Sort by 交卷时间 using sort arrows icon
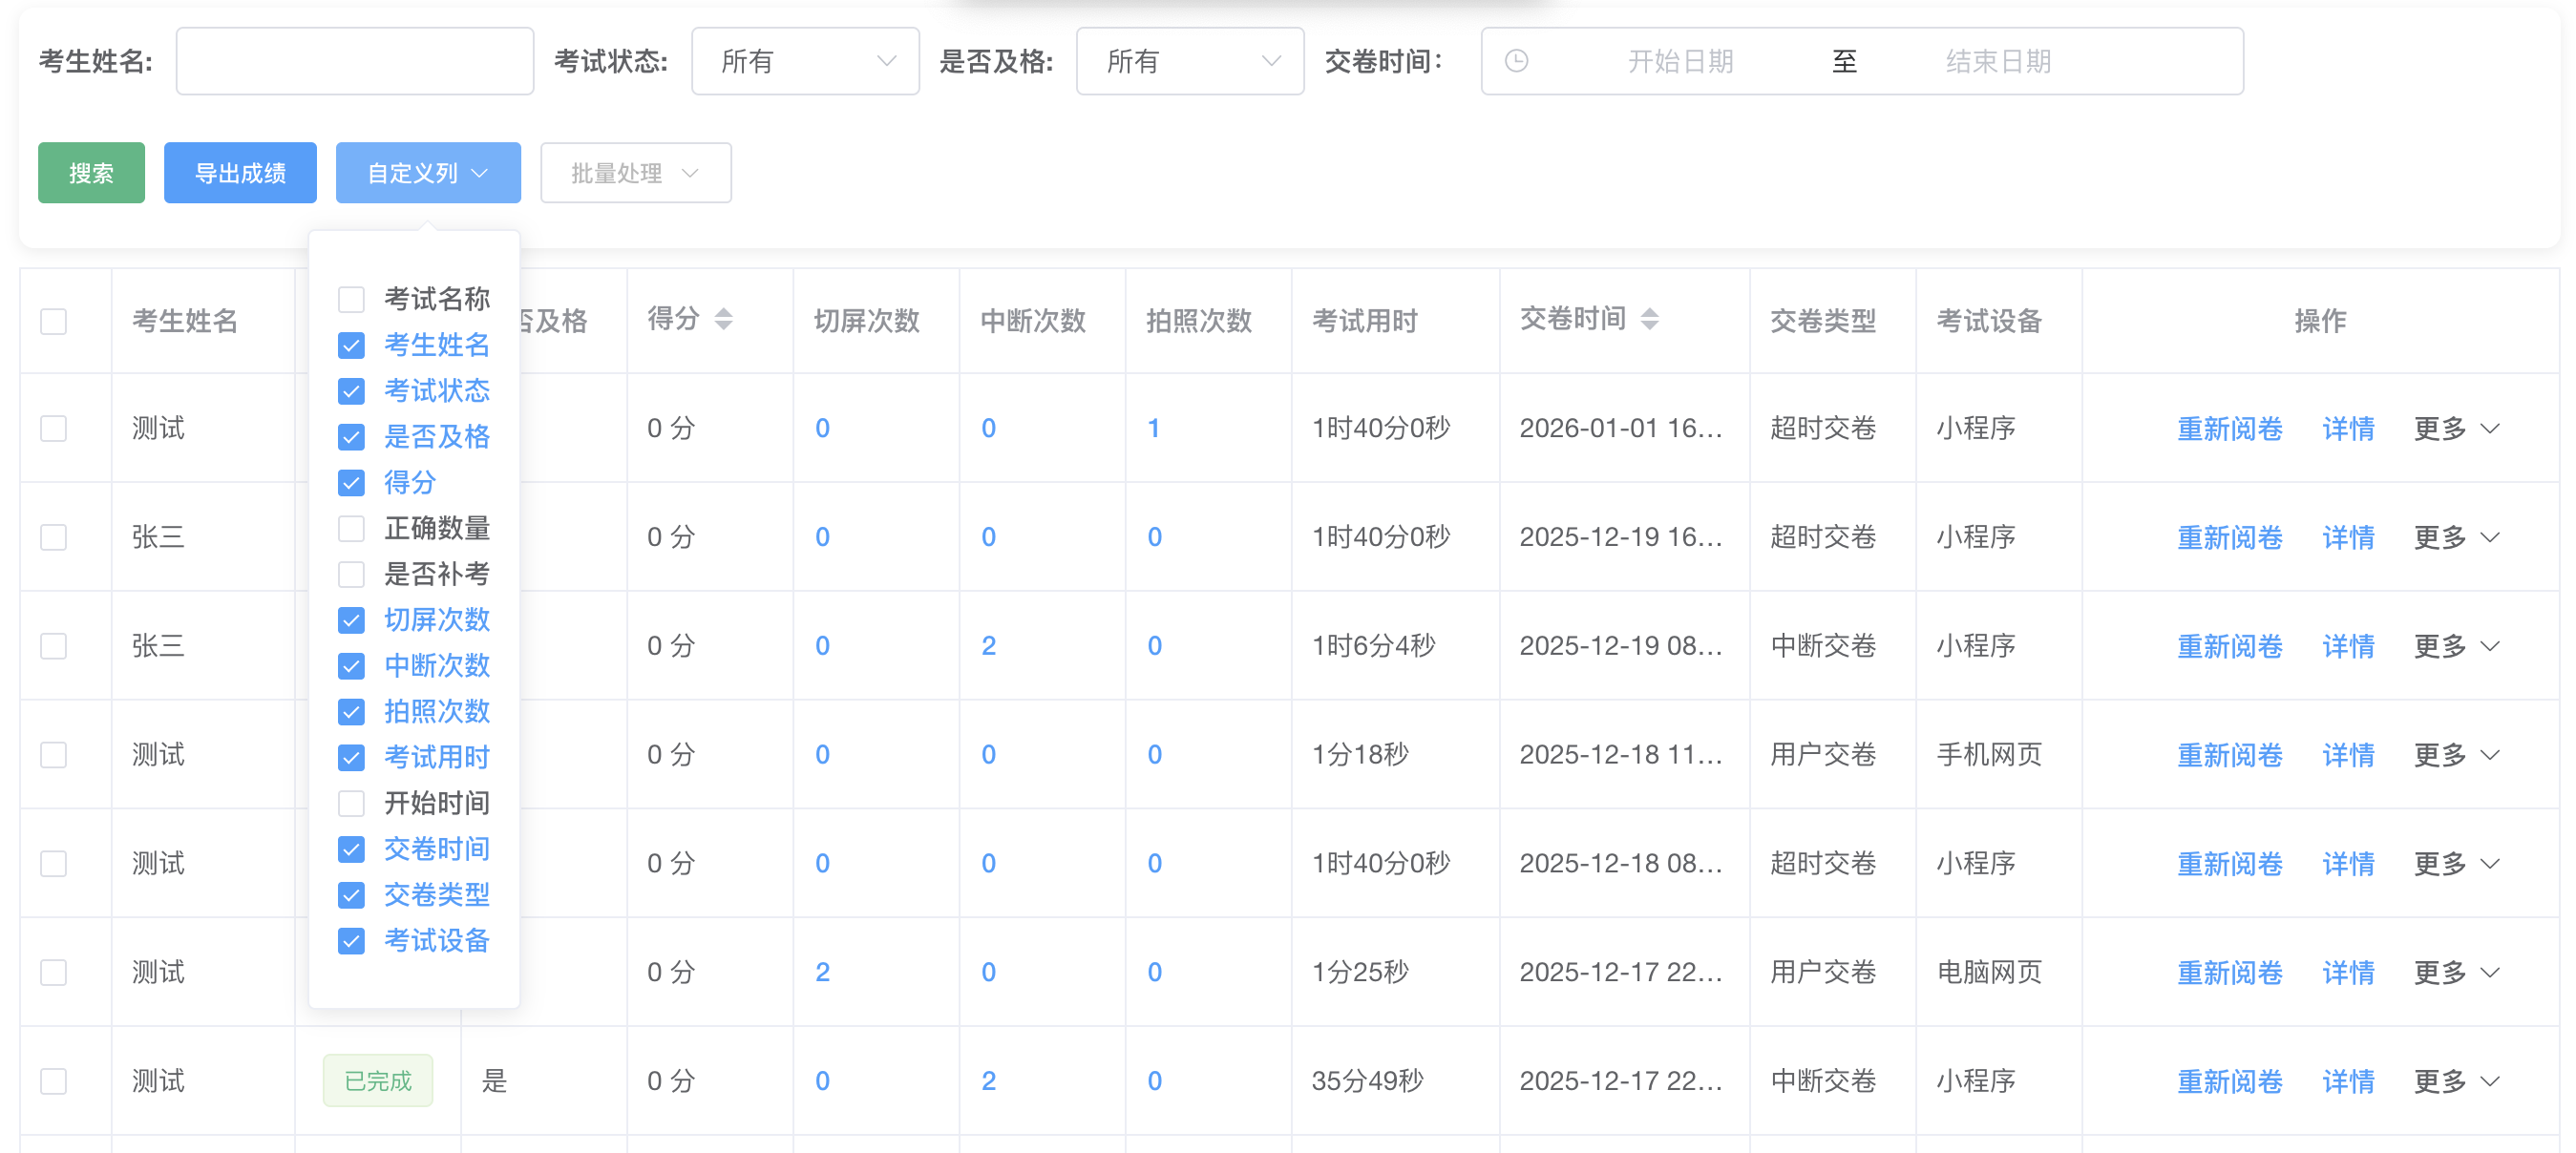 pyautogui.click(x=1649, y=319)
